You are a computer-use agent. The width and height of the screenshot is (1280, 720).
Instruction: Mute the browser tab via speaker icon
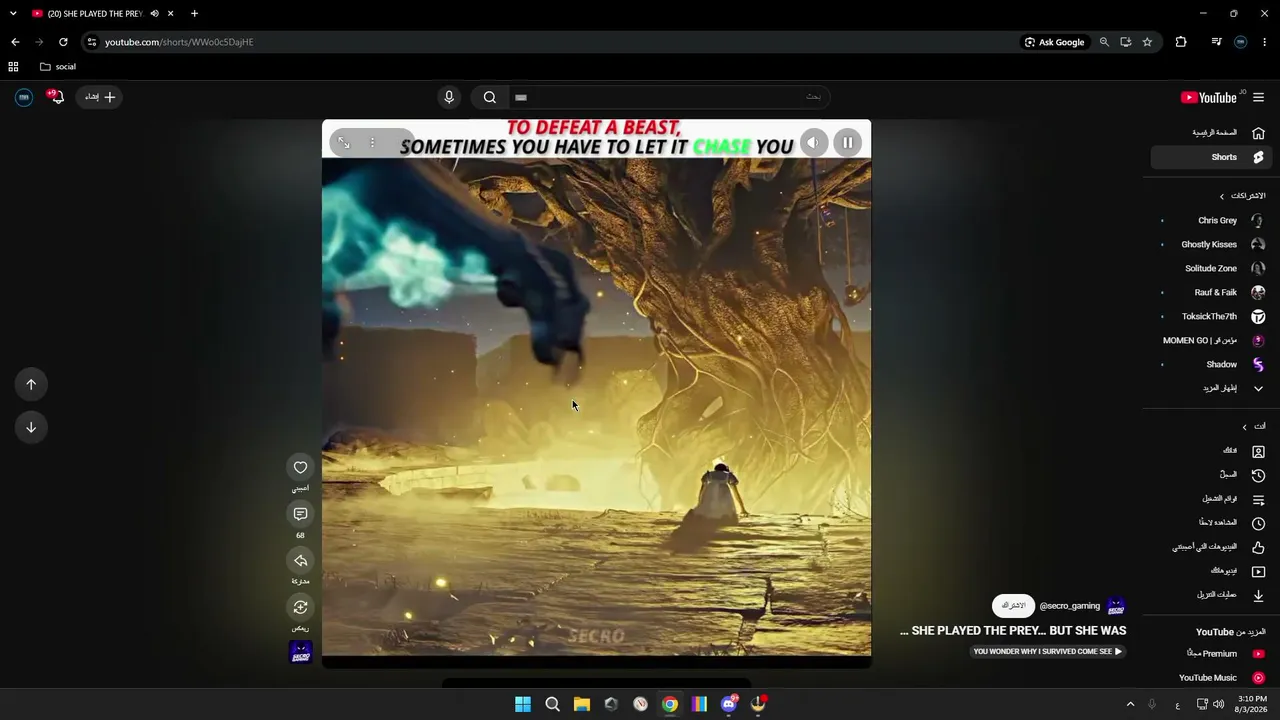154,14
